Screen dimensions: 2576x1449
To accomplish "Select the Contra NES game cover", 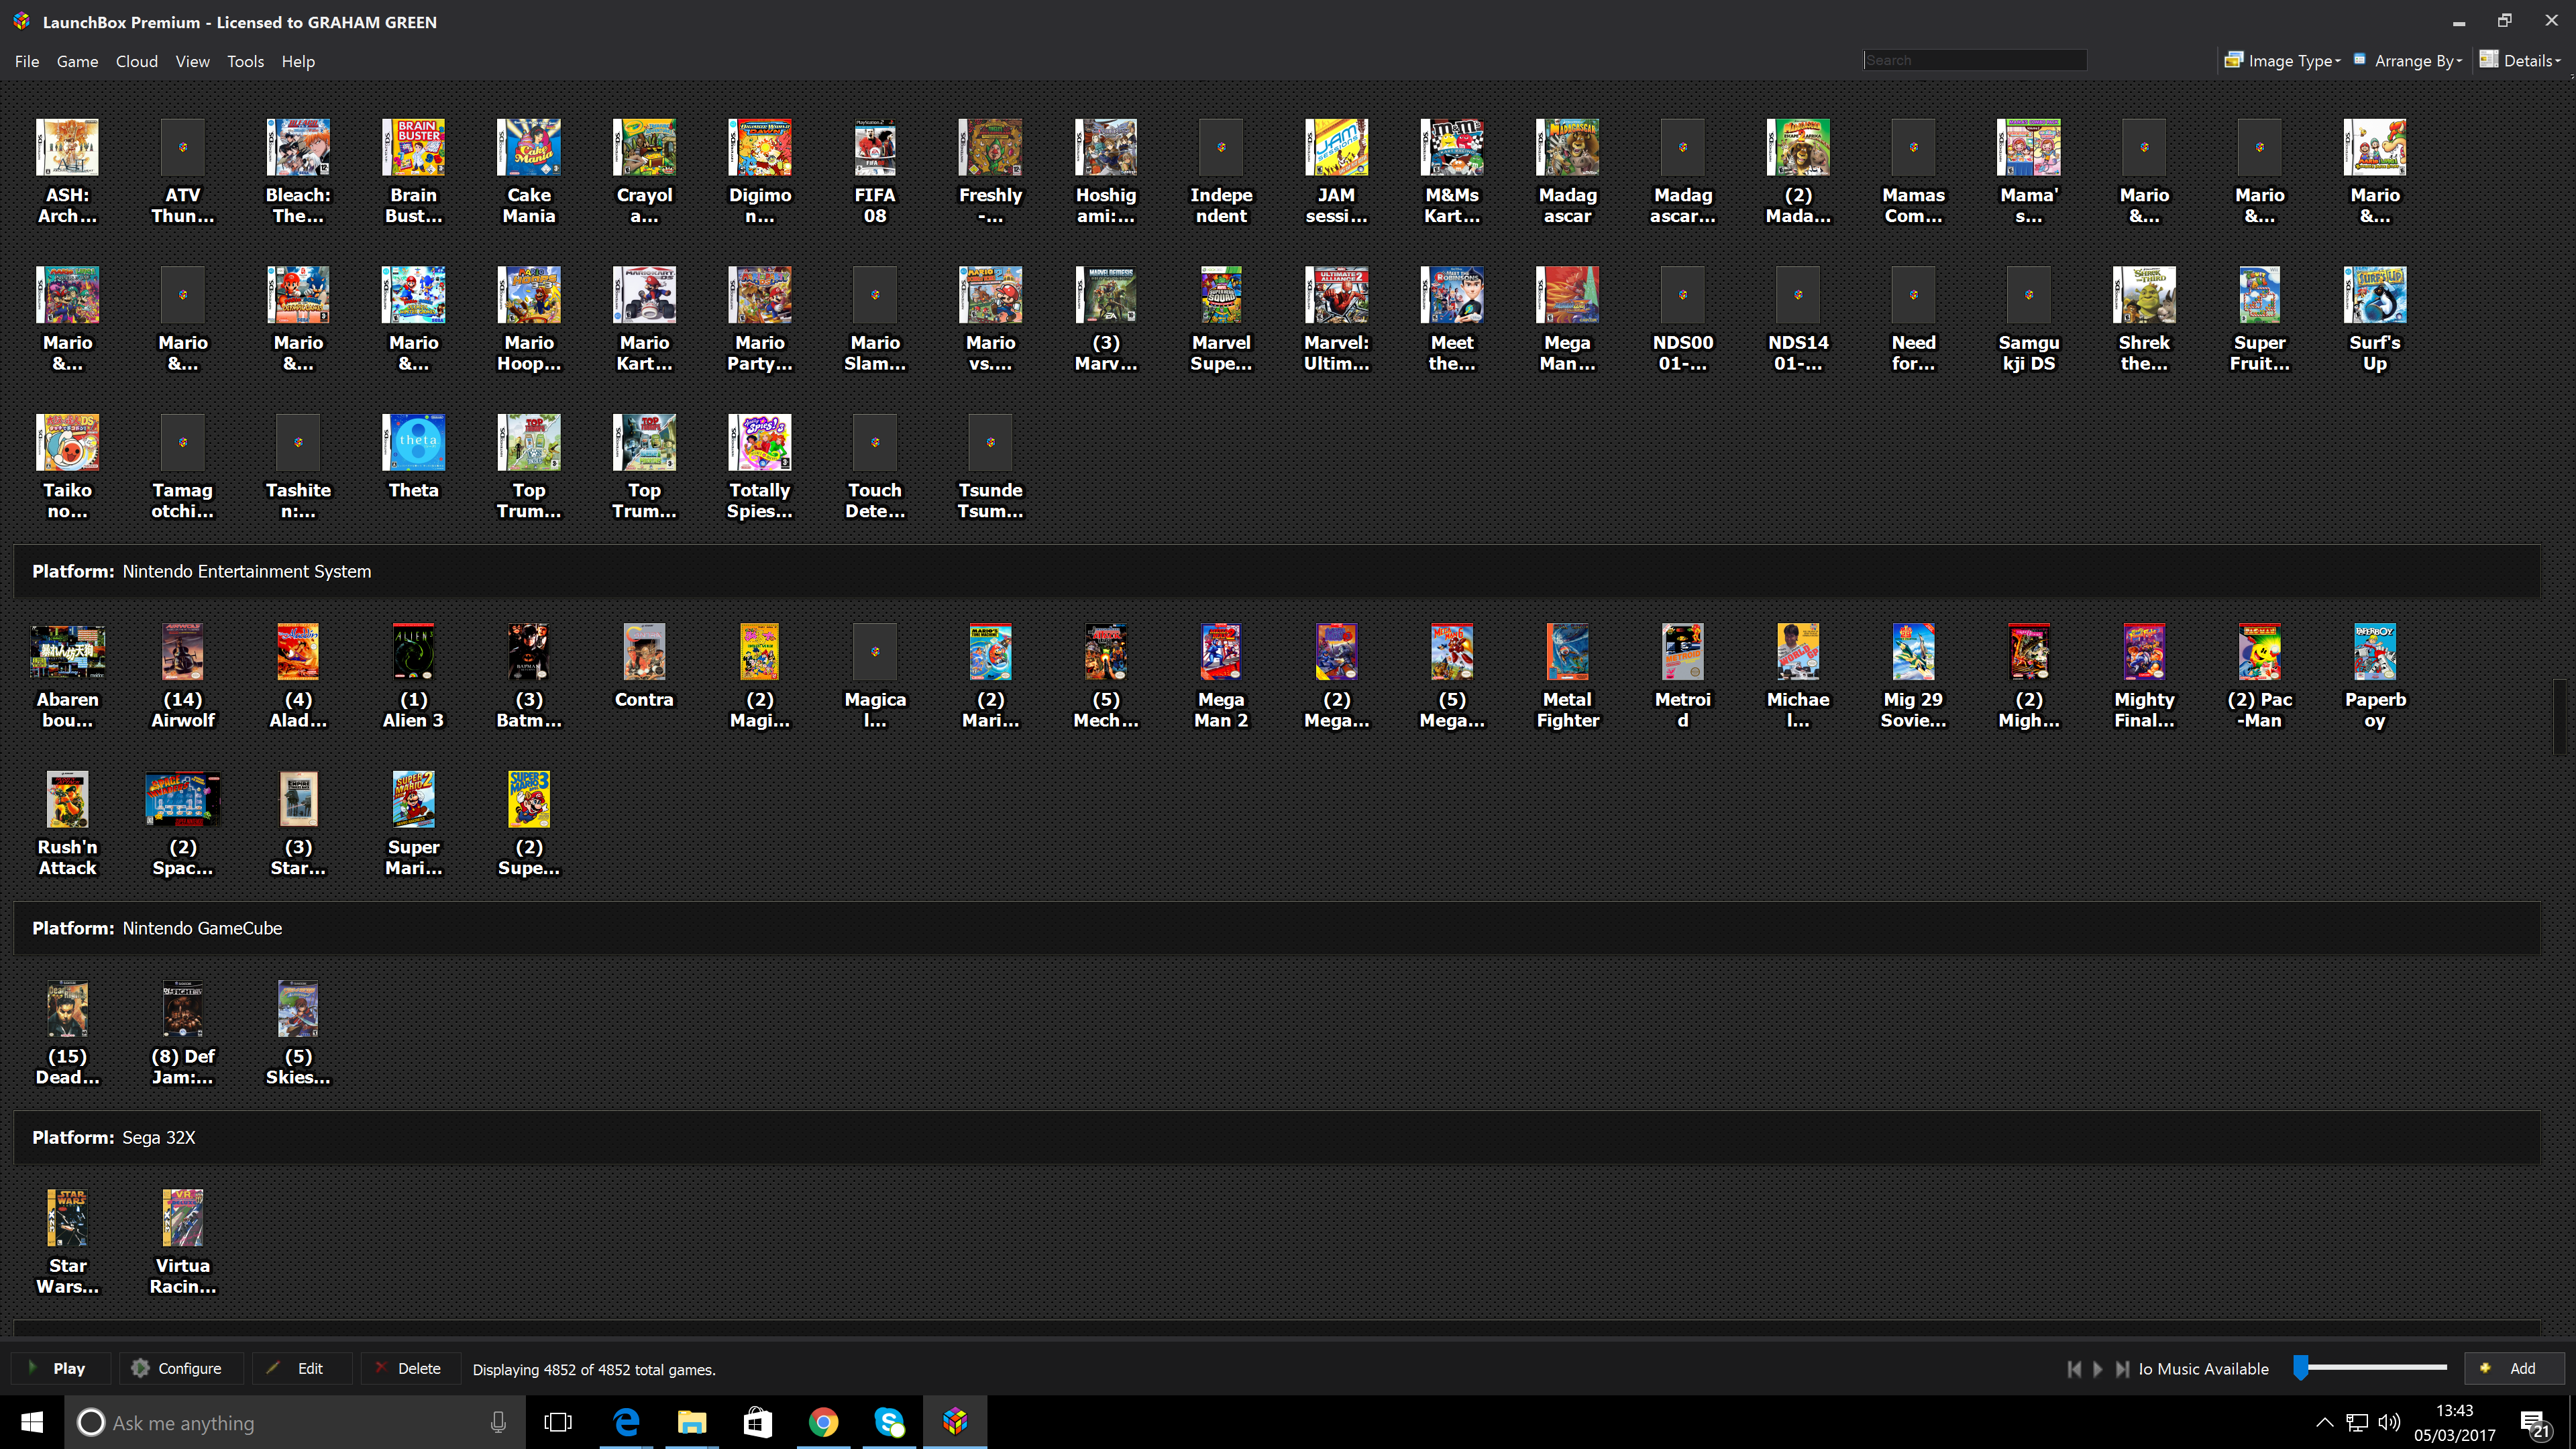I will pyautogui.click(x=644, y=651).
